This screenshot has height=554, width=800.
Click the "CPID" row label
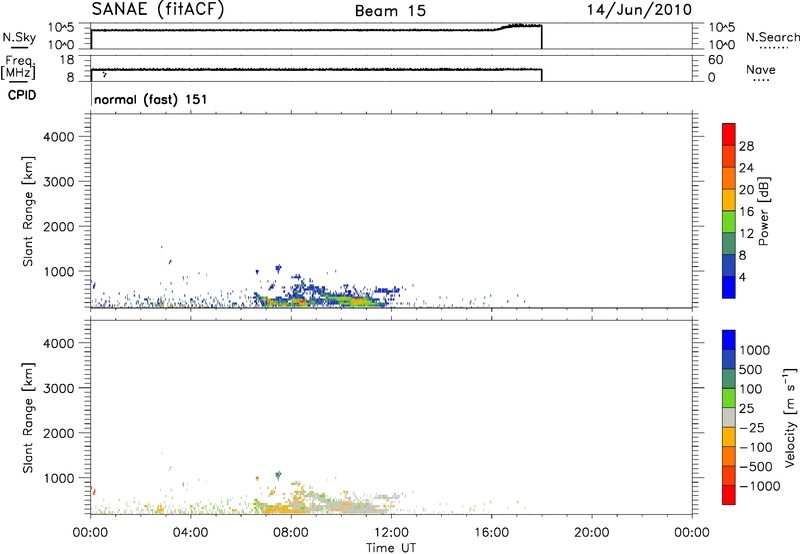coord(22,95)
